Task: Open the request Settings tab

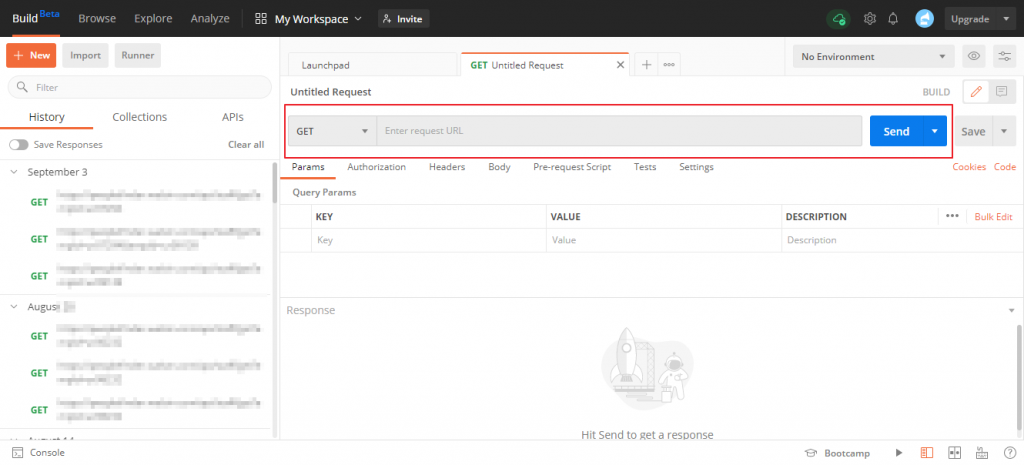Action: click(x=696, y=167)
